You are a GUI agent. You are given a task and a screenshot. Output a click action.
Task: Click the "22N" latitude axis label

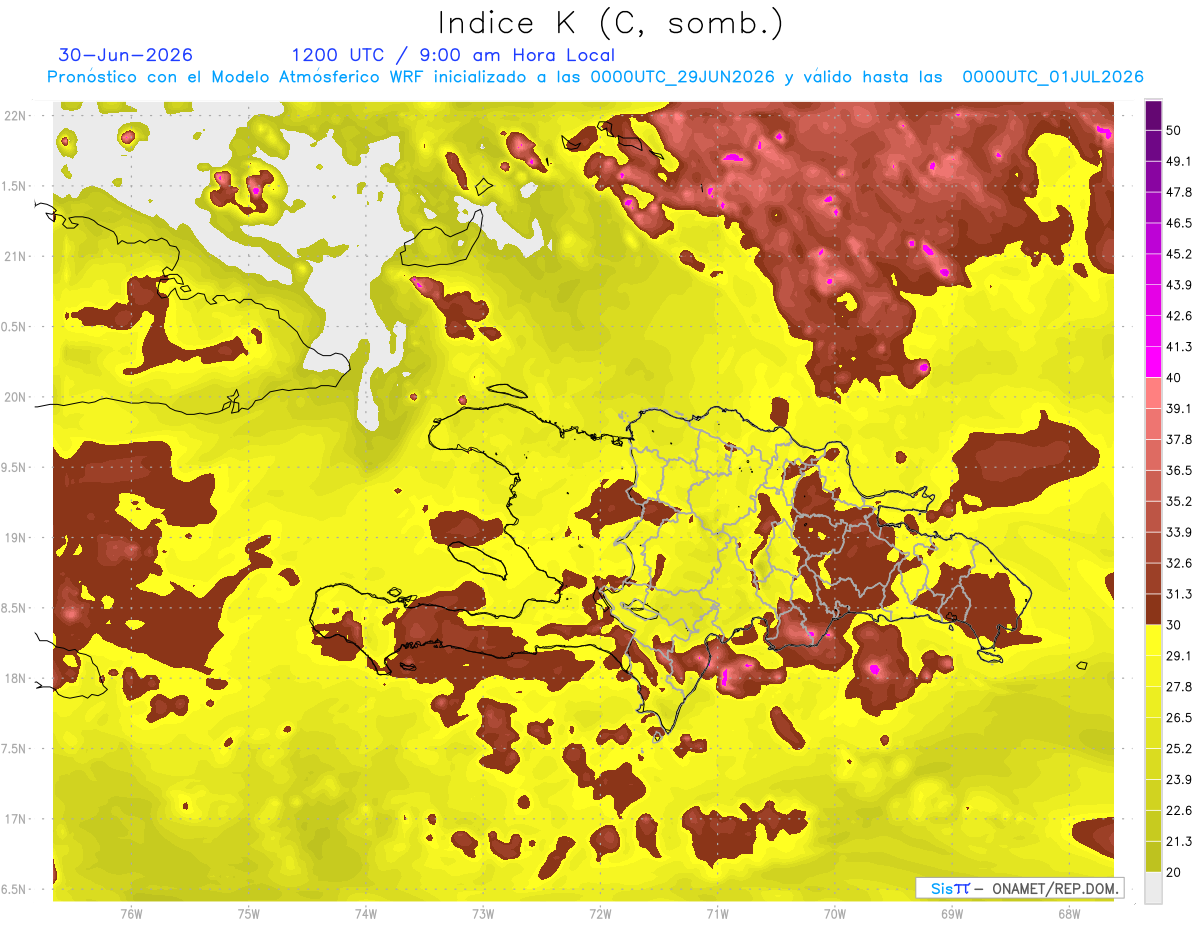pos(17,116)
